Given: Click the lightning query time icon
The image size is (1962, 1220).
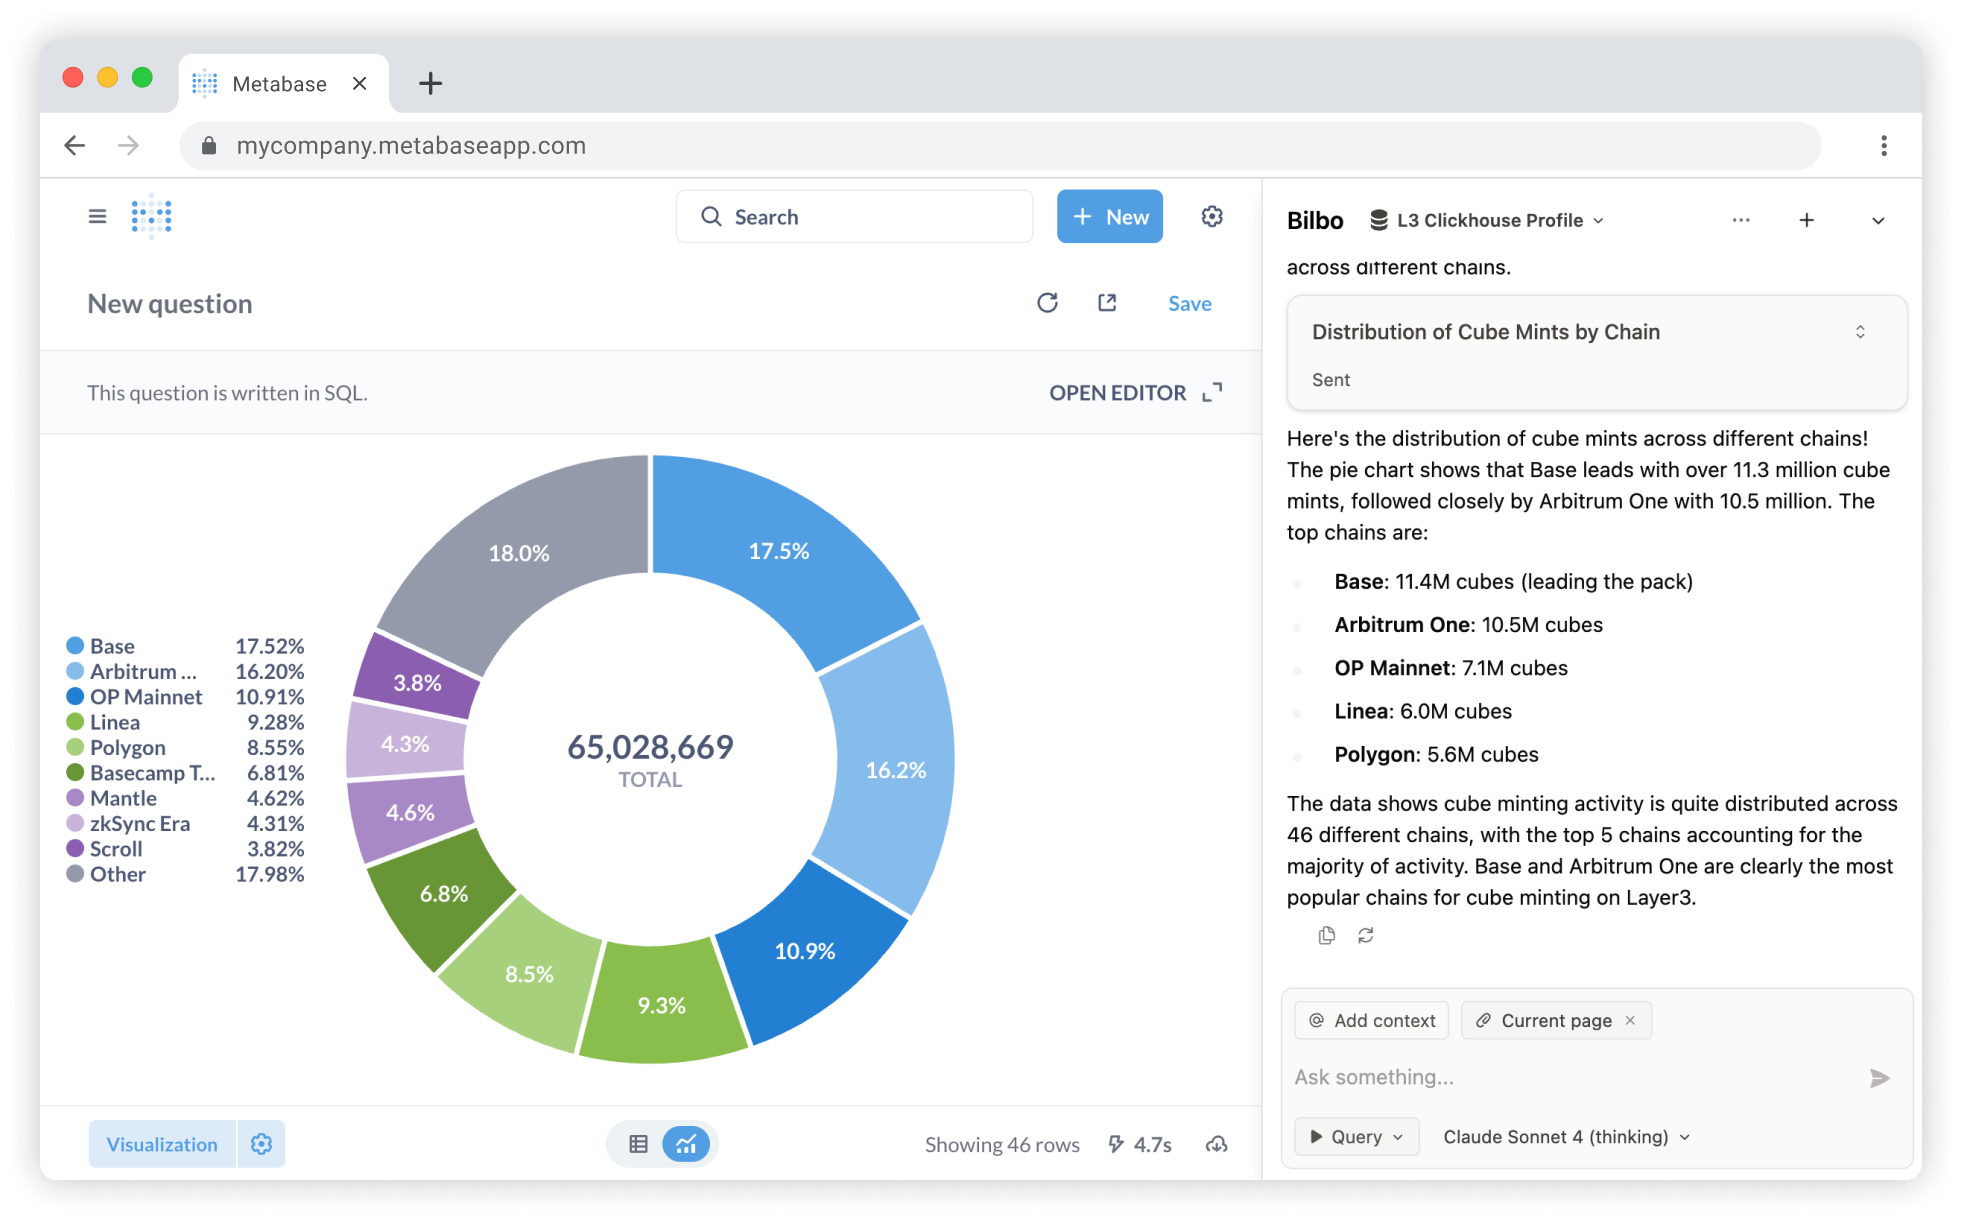Looking at the screenshot, I should coord(1116,1144).
